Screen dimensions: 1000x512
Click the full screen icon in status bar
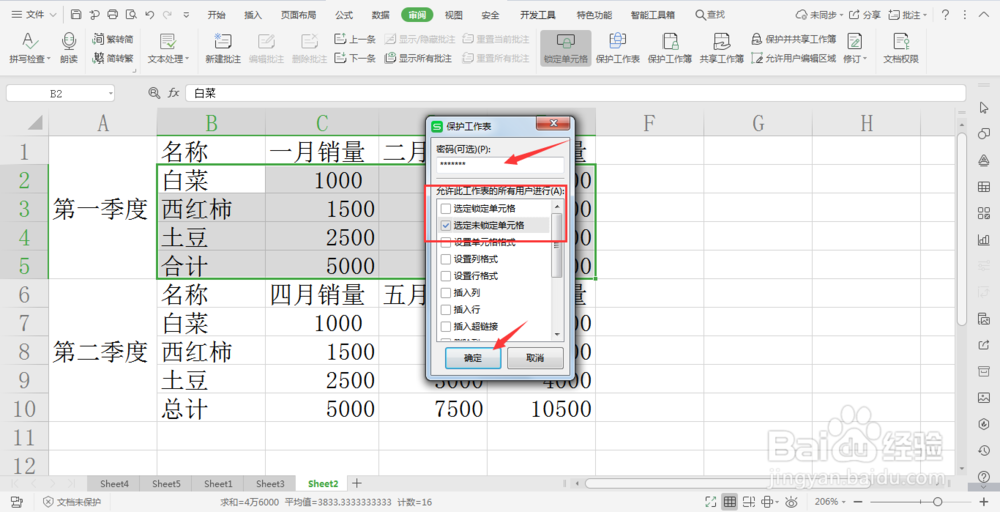point(710,502)
